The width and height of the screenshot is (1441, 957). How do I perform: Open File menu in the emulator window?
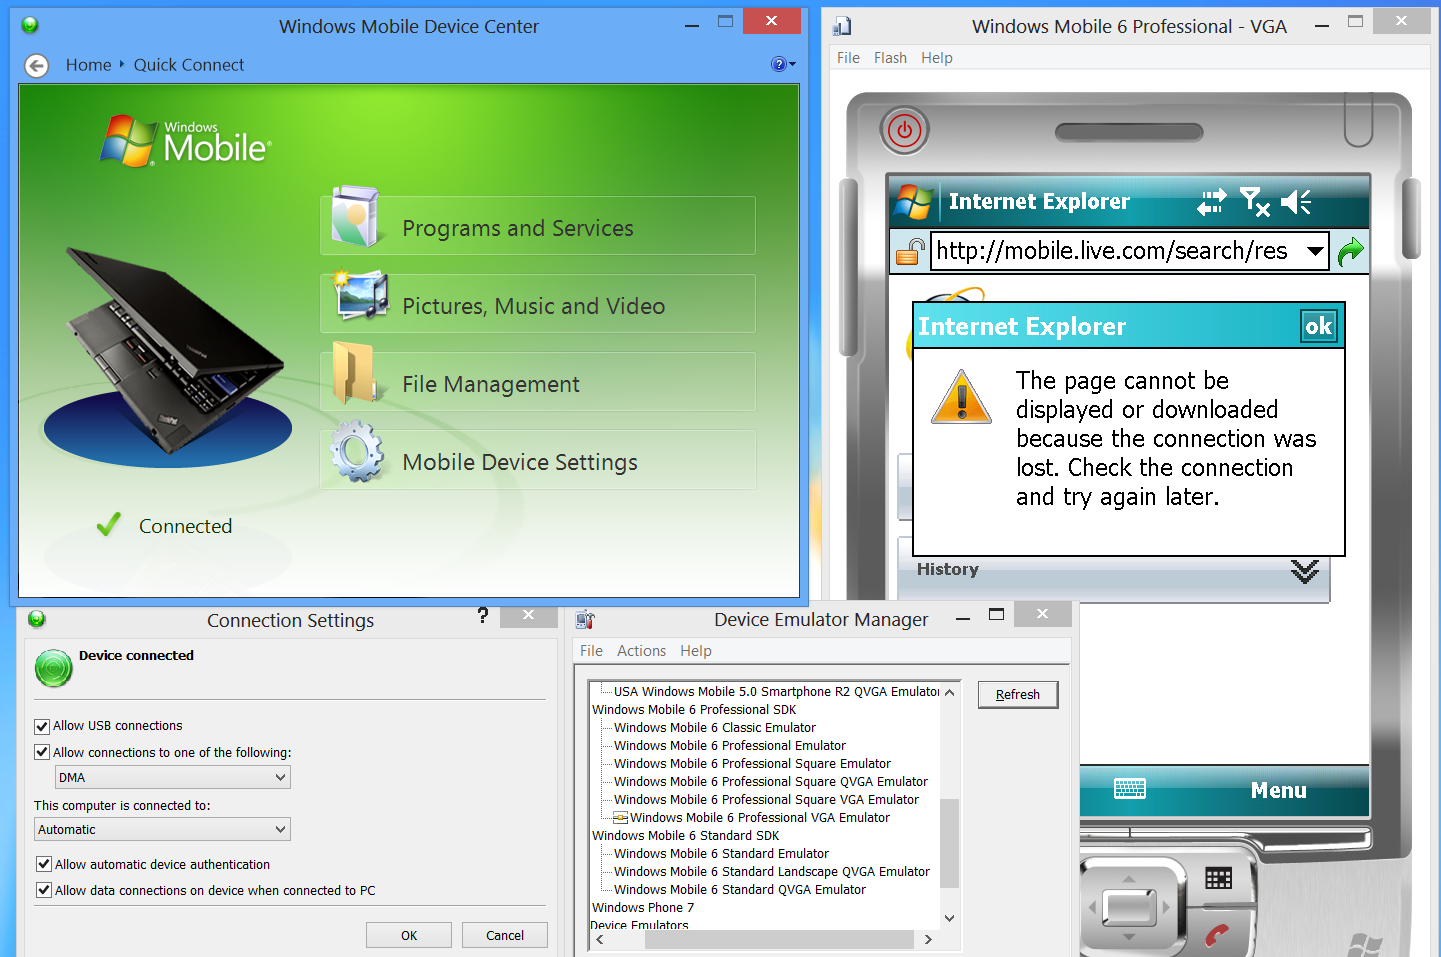pos(848,58)
